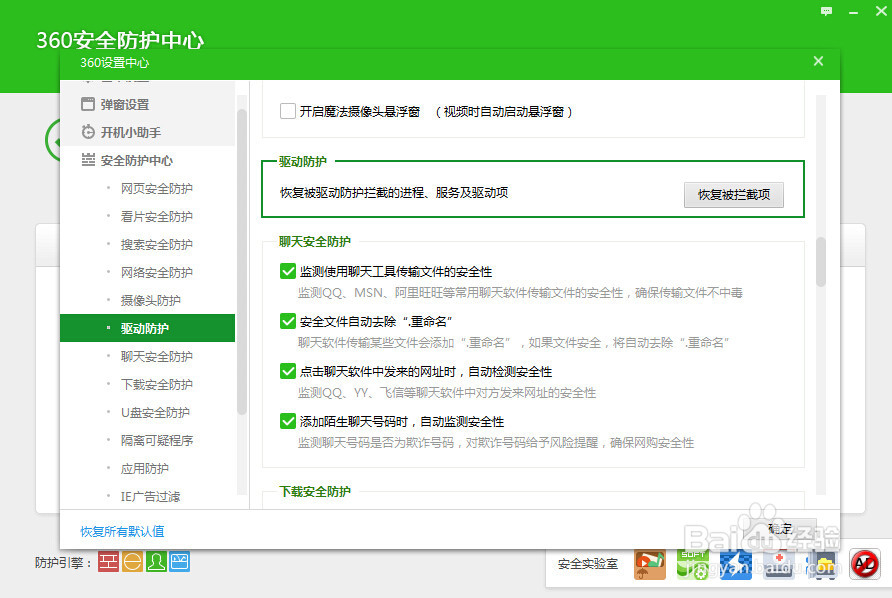Viewport: 892px width, 598px height.
Task: Click the 防护引擎 label
Action: tap(64, 563)
